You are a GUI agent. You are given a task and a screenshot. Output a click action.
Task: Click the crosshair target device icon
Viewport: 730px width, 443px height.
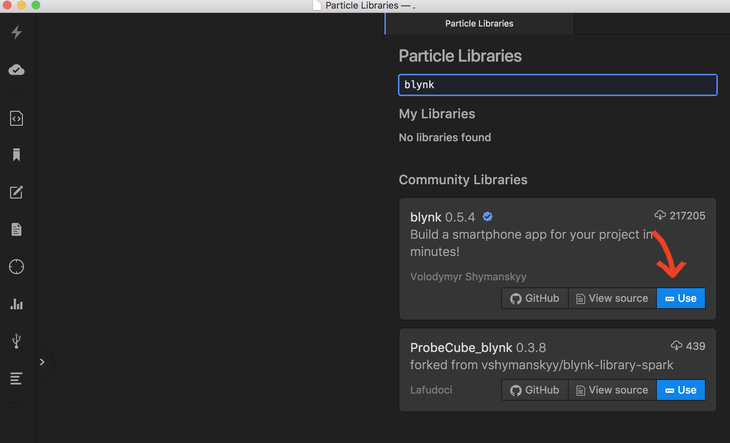click(16, 267)
